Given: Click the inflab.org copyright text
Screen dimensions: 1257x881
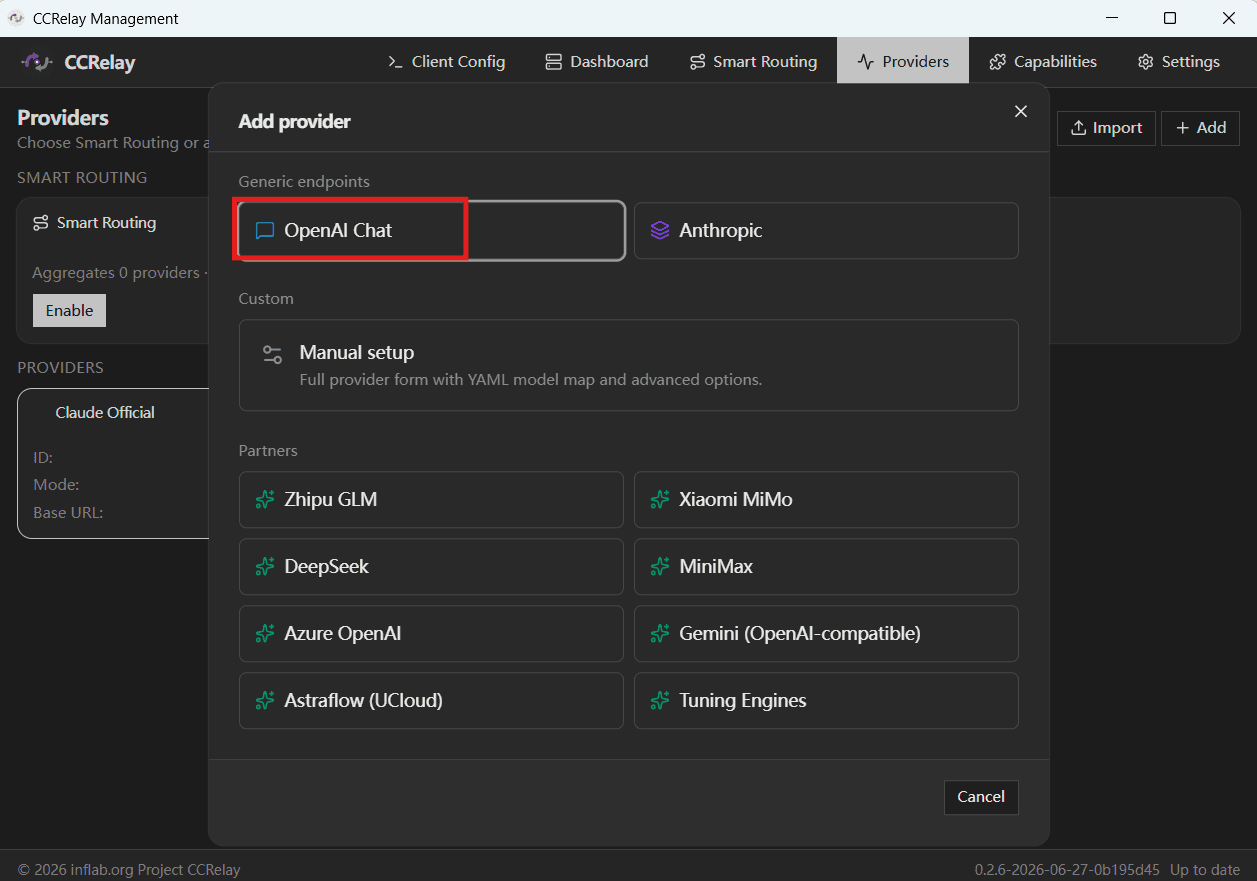Looking at the screenshot, I should click(x=129, y=870).
